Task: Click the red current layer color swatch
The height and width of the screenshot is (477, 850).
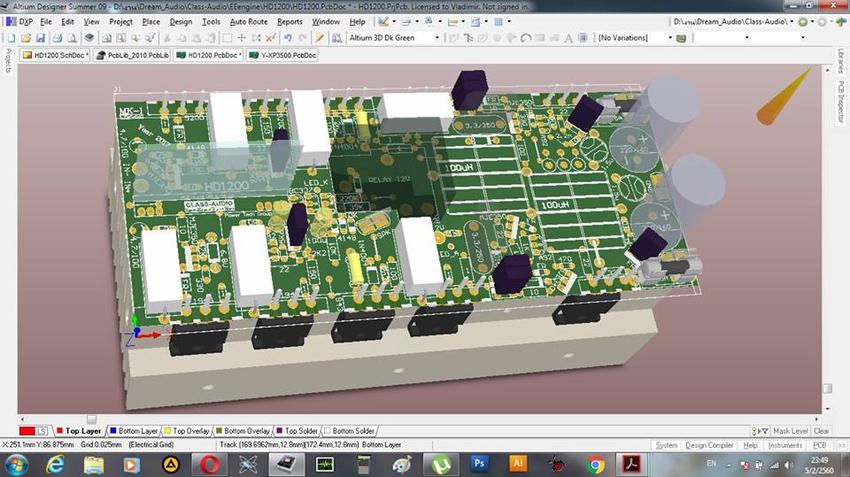Action: click(27, 431)
